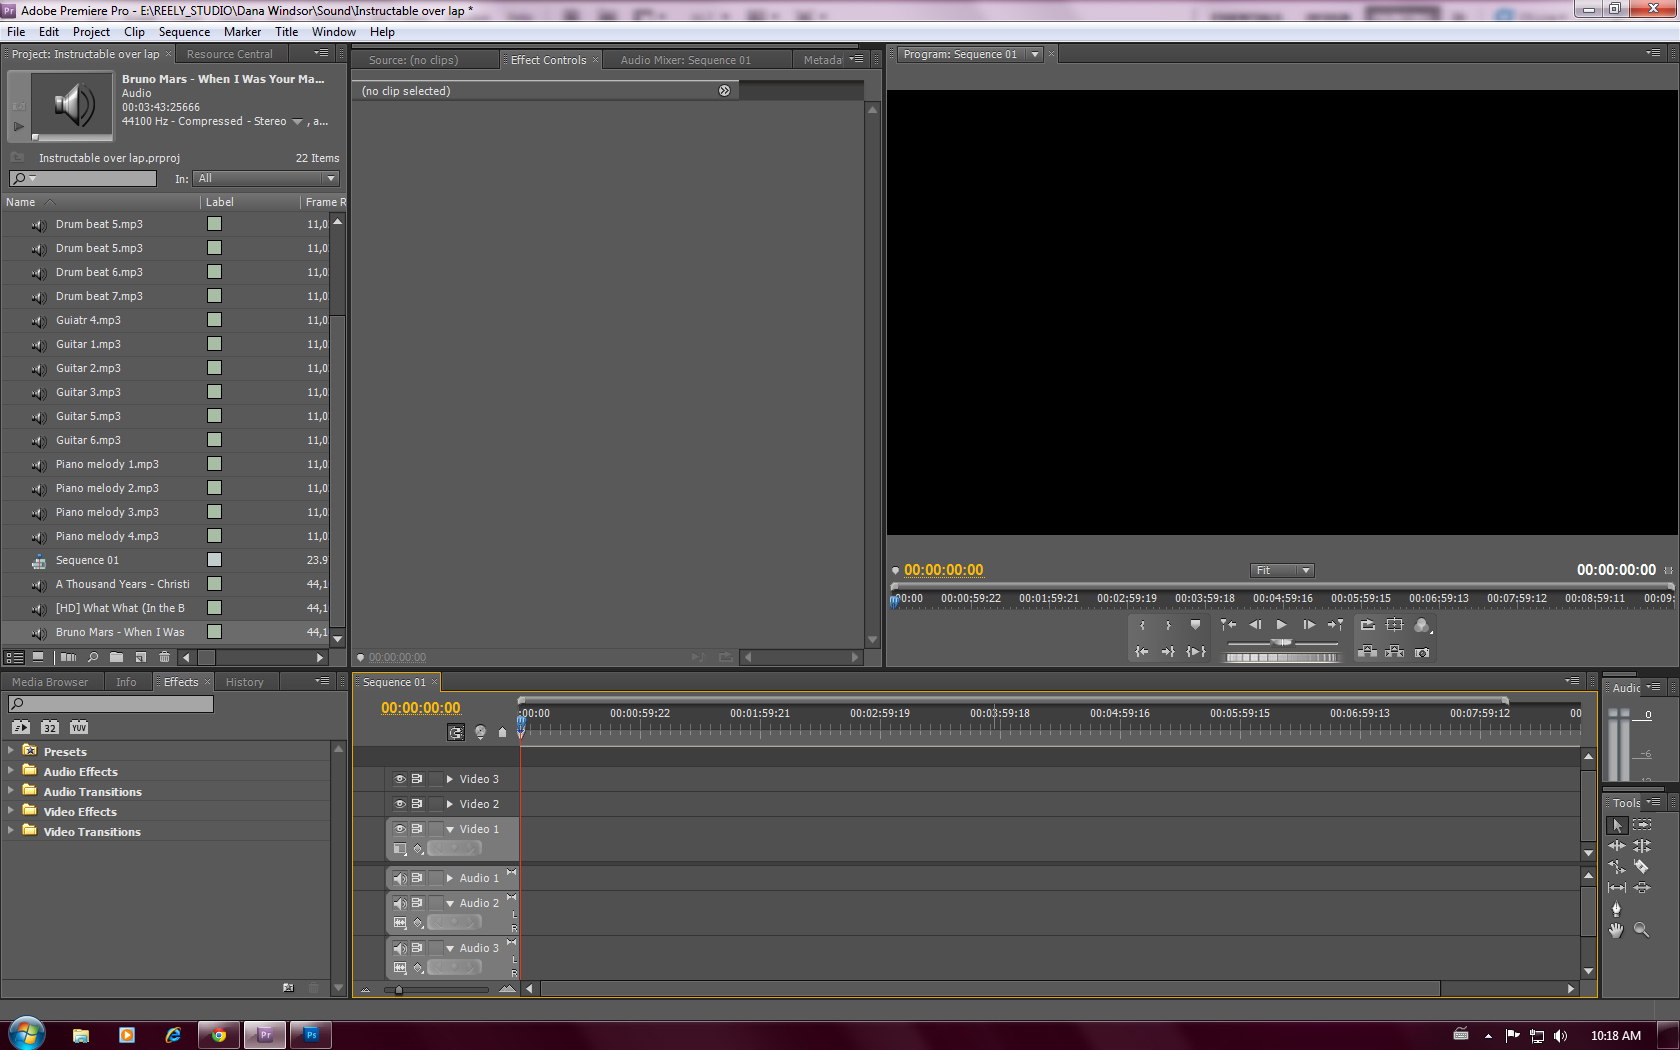The image size is (1680, 1050).
Task: Click the timeline zoom slider handle
Action: (399, 990)
